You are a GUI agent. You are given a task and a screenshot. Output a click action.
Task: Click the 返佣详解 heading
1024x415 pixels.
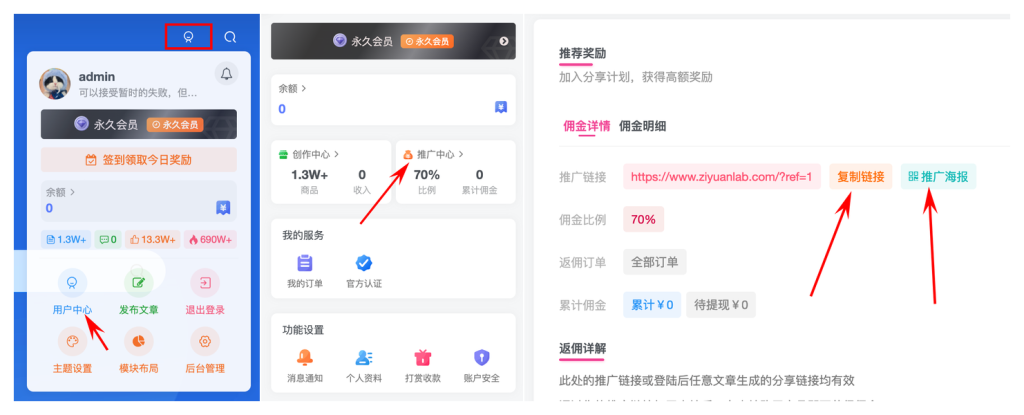583,348
